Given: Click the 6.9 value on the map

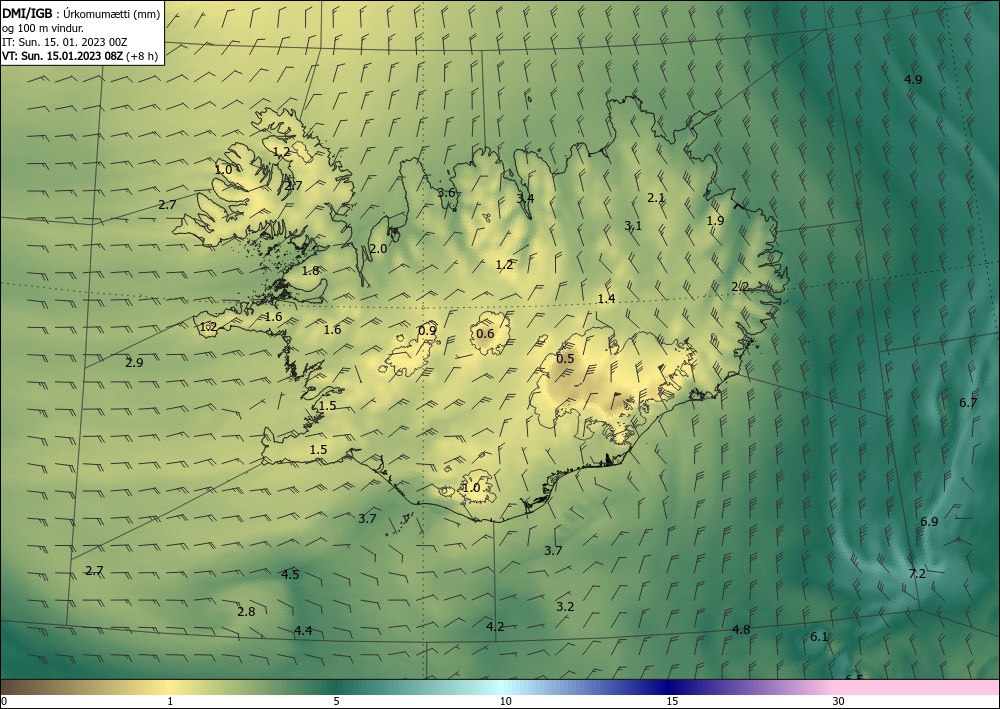Looking at the screenshot, I should (929, 521).
